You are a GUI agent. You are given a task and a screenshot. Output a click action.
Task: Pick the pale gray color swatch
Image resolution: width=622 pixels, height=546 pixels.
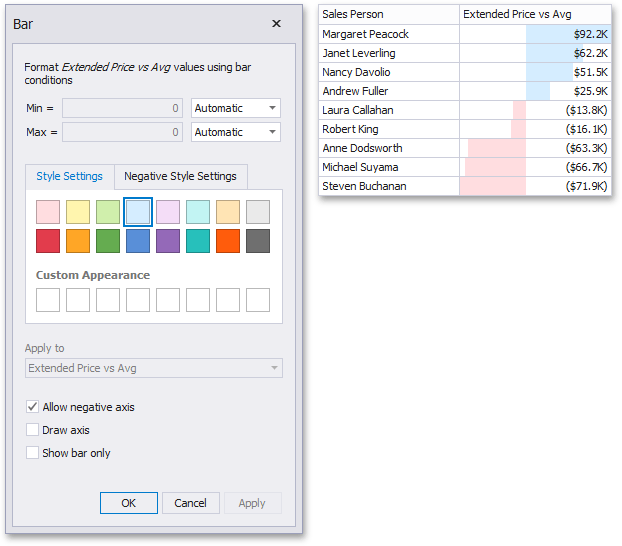pos(258,212)
